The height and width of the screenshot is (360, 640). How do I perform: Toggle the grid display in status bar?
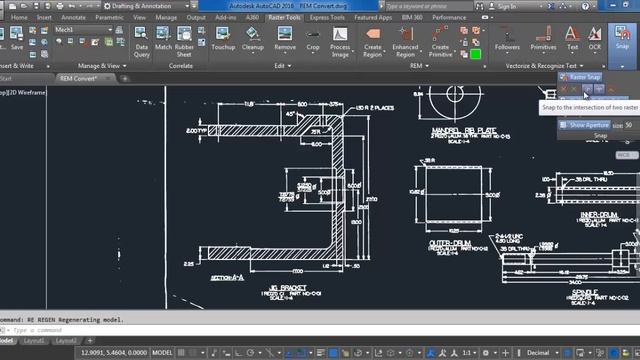pos(181,353)
